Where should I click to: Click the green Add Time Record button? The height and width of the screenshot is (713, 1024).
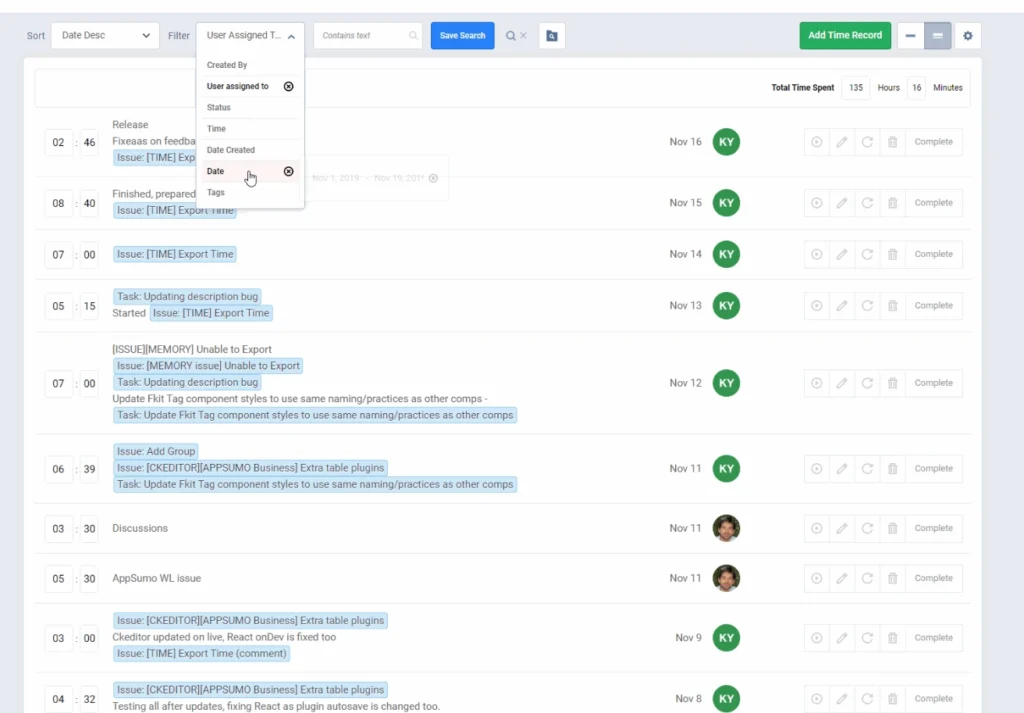pyautogui.click(x=845, y=36)
